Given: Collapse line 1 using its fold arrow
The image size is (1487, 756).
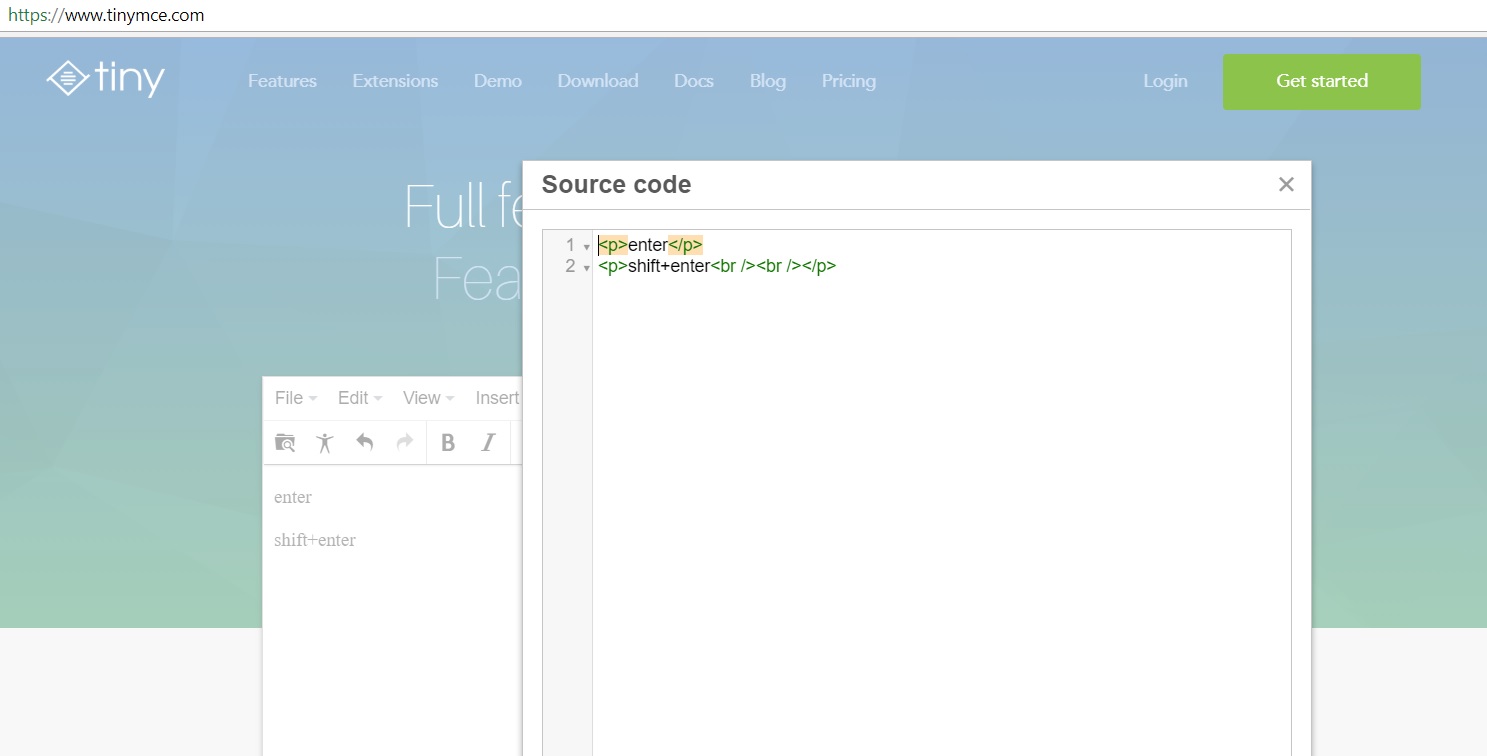Looking at the screenshot, I should click(x=585, y=246).
